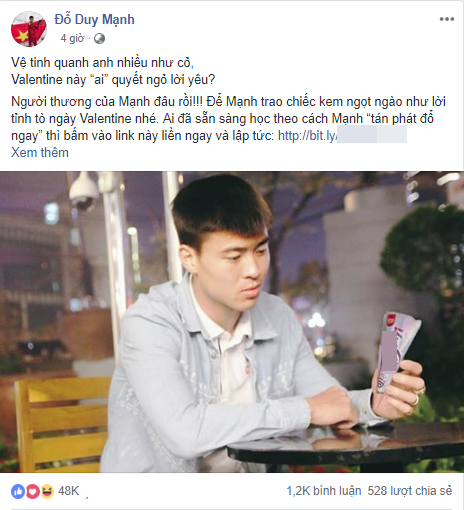464x510 pixels.
Task: Show the 1,2K bình luận comments
Action: point(324,491)
